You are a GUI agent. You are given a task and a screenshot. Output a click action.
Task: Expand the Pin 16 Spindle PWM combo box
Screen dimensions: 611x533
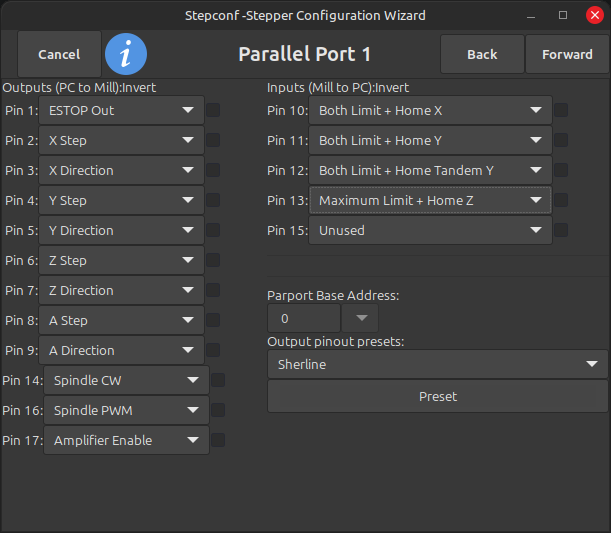(x=126, y=410)
